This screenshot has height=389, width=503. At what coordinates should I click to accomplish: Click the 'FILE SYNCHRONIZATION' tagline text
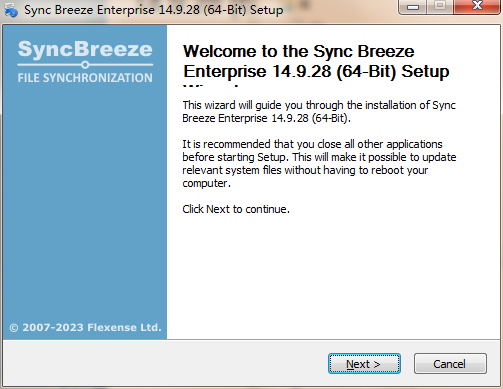coord(85,78)
